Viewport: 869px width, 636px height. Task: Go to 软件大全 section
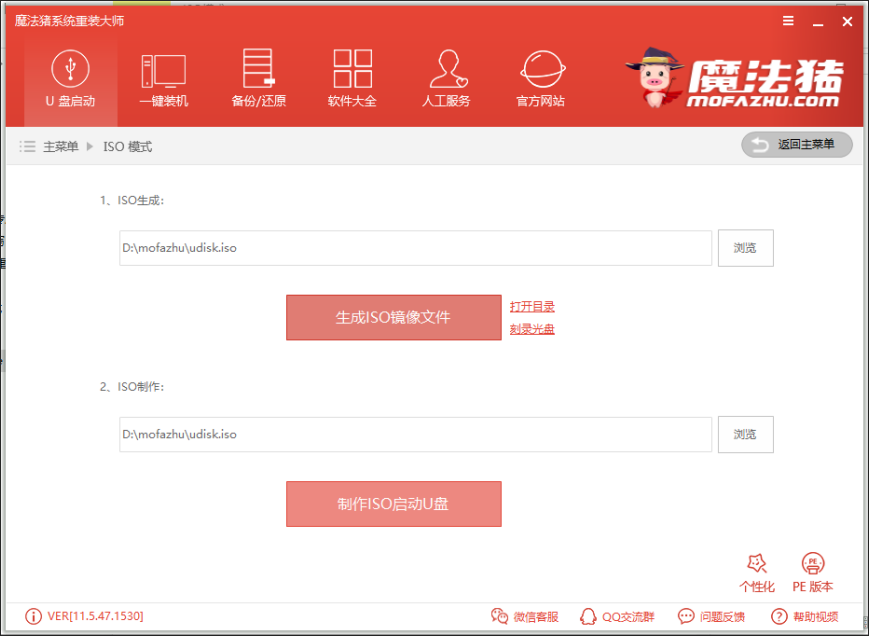(352, 79)
